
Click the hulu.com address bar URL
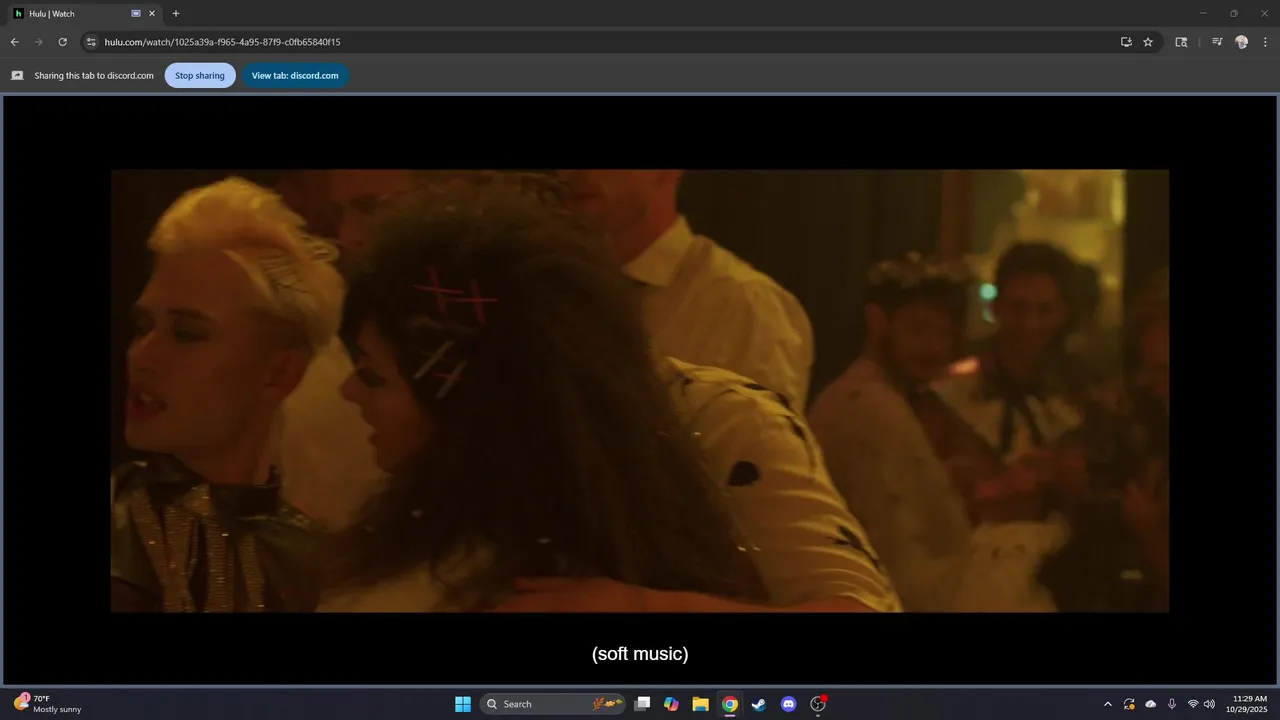tap(222, 42)
